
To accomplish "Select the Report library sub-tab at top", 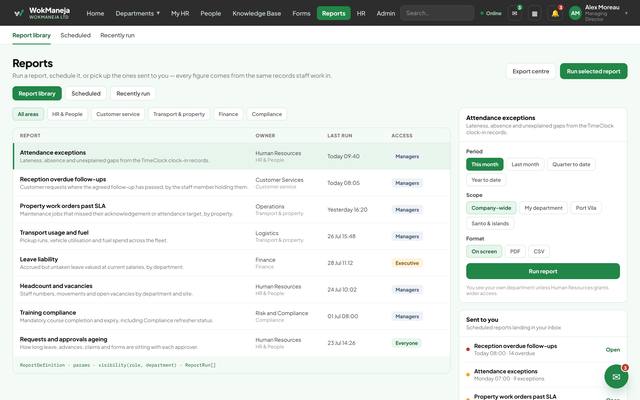I will click(x=31, y=36).
